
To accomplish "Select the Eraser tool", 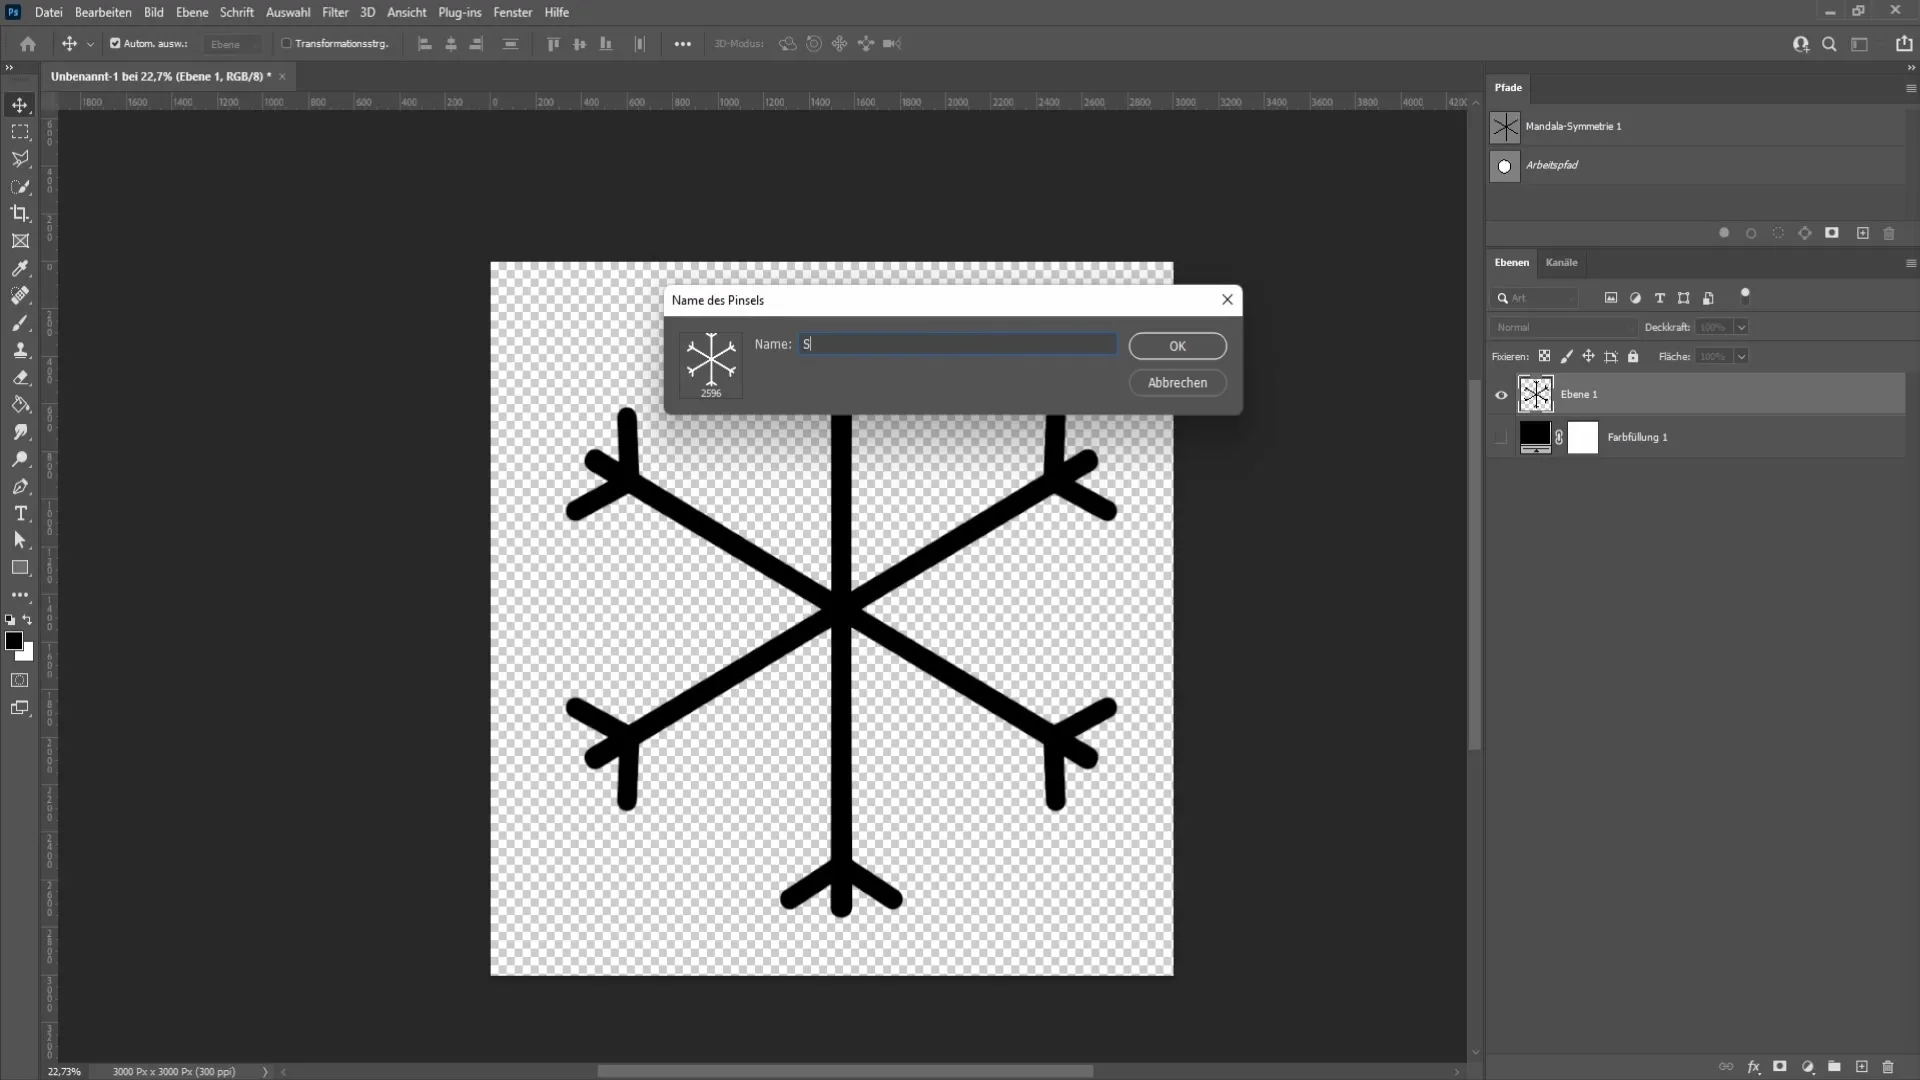I will [20, 377].
